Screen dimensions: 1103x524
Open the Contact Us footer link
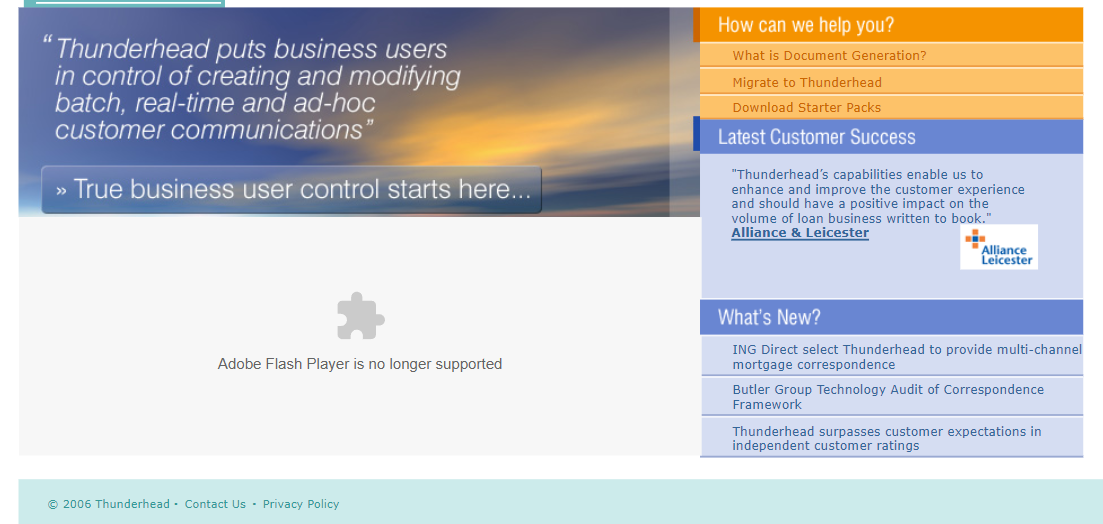click(215, 504)
